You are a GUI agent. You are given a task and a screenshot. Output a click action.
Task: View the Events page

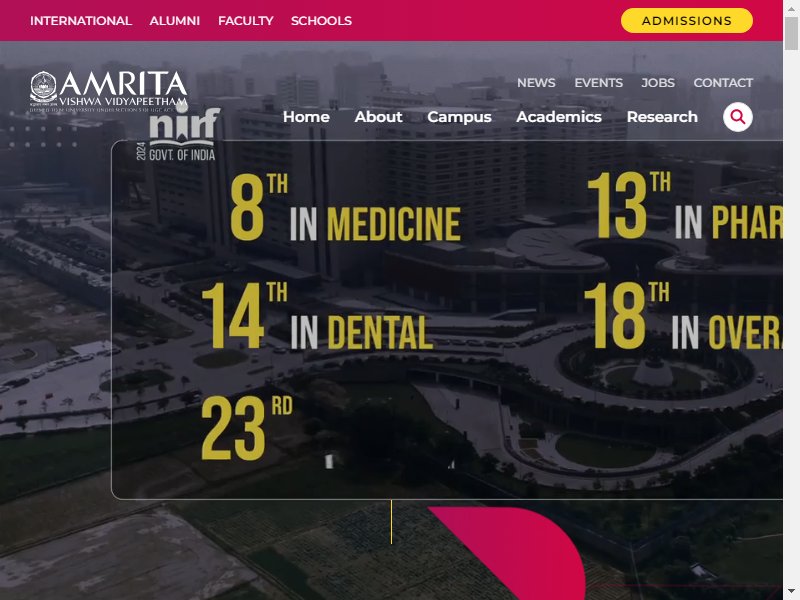tap(598, 83)
